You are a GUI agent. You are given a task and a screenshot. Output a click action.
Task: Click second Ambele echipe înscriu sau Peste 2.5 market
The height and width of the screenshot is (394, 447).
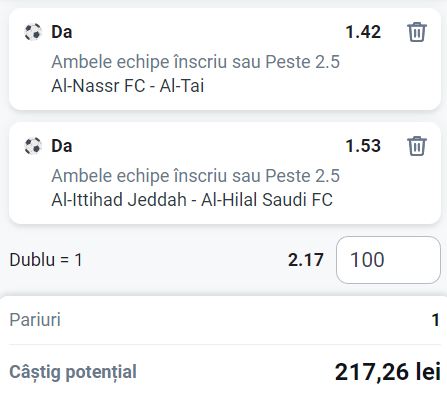pyautogui.click(x=196, y=176)
